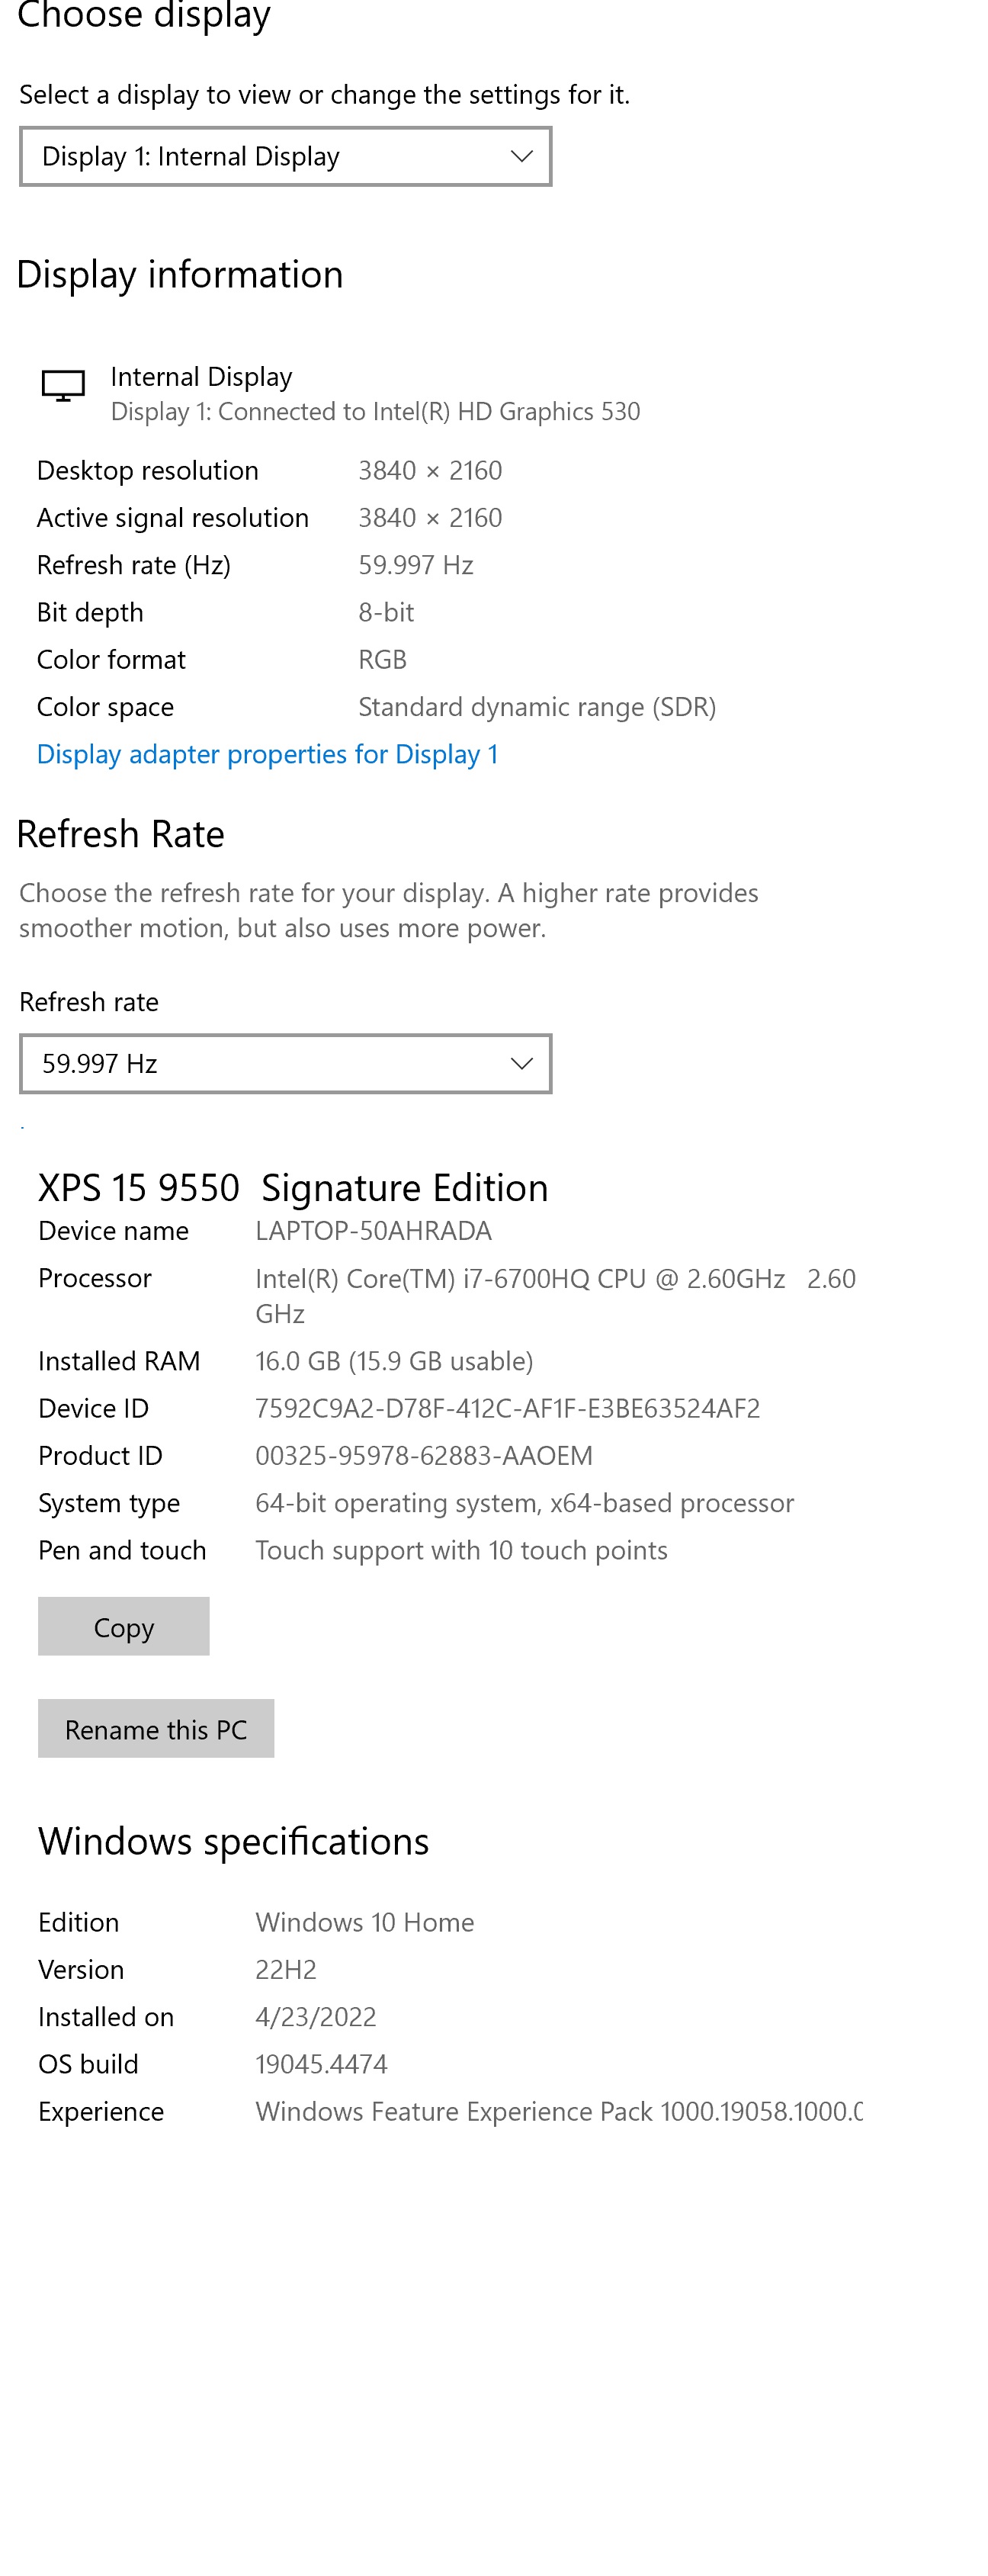
Task: Select the device name LAPTOP-50AHRADA
Action: pos(373,1231)
